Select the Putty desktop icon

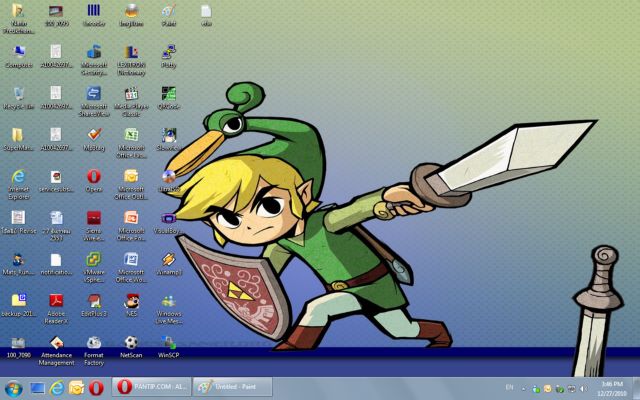point(169,56)
